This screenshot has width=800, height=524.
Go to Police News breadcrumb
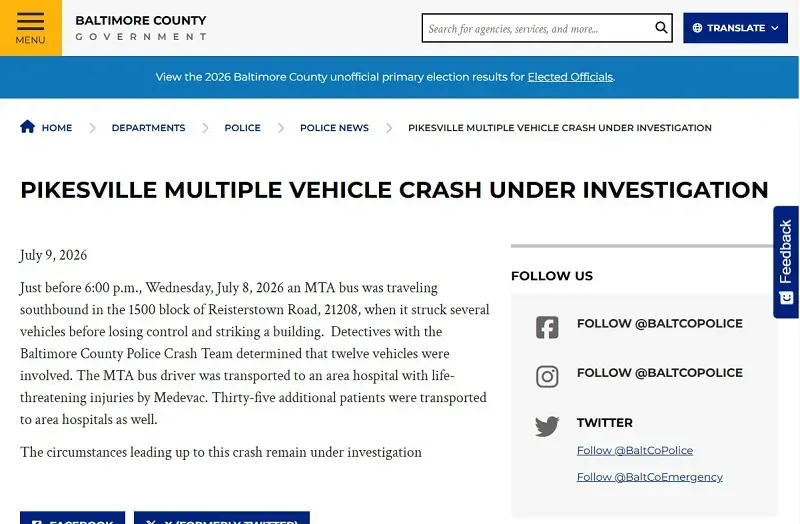coord(334,128)
